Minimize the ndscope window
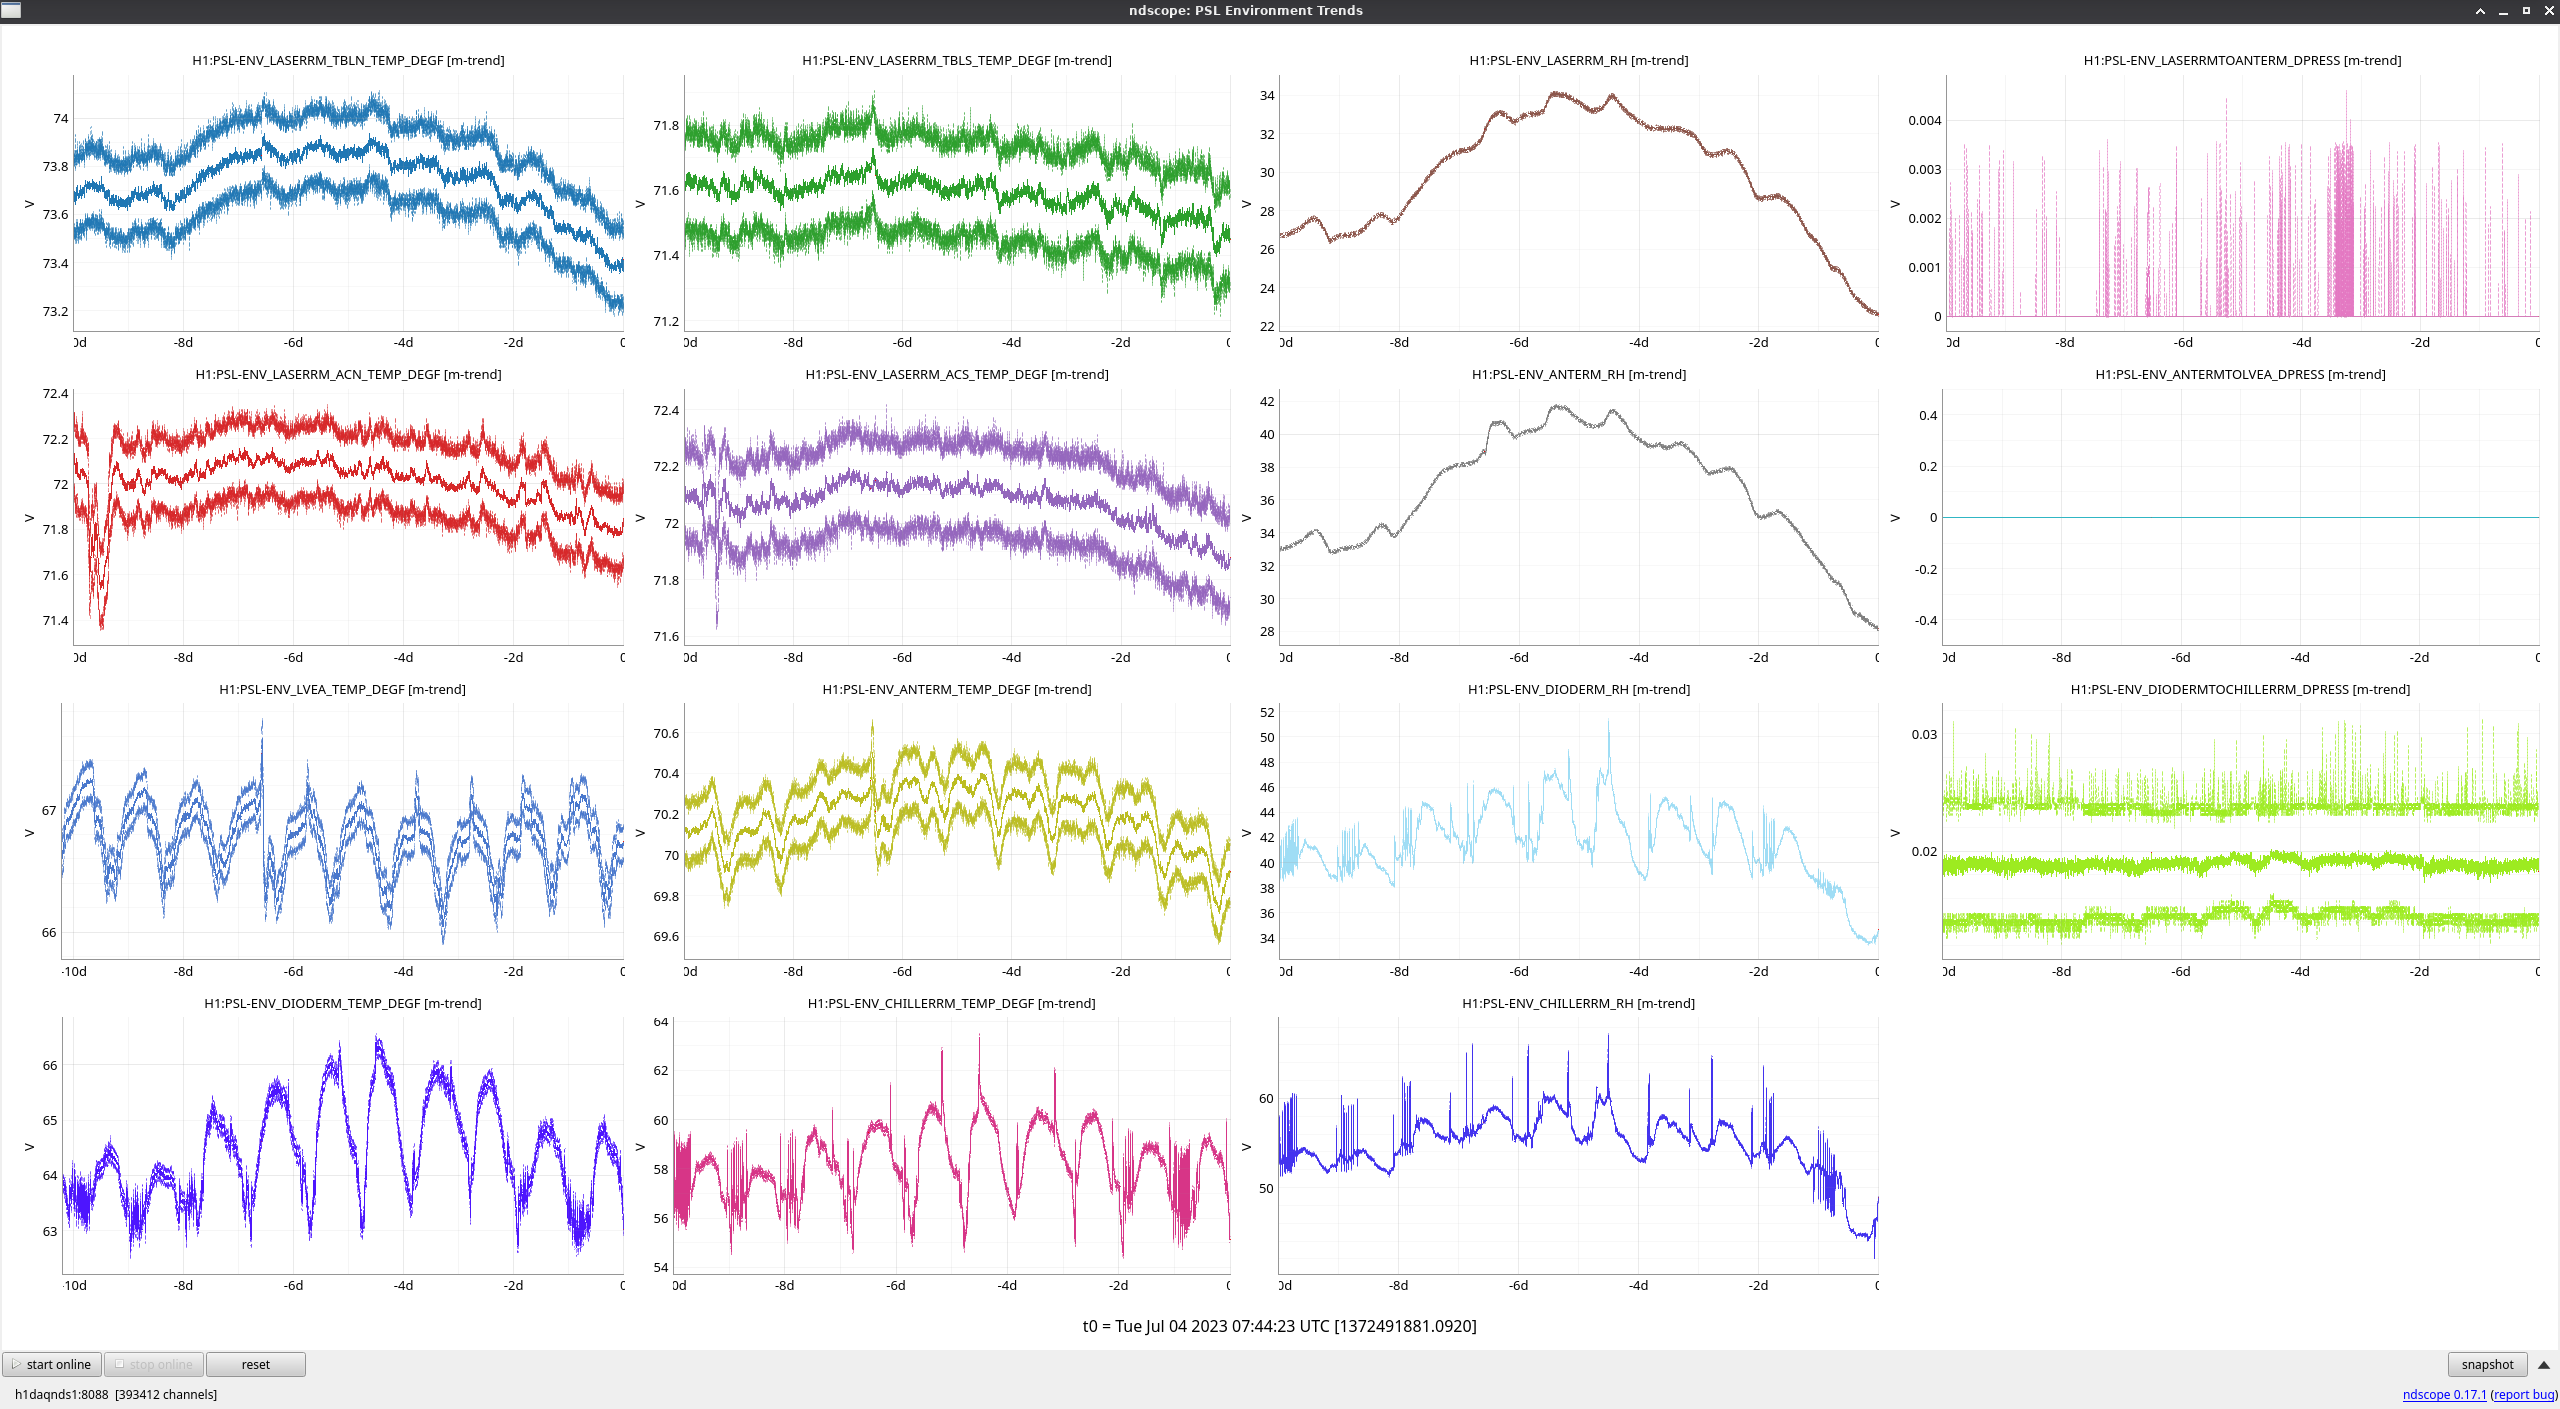Viewport: 2560px width, 1409px height. pos(2503,11)
